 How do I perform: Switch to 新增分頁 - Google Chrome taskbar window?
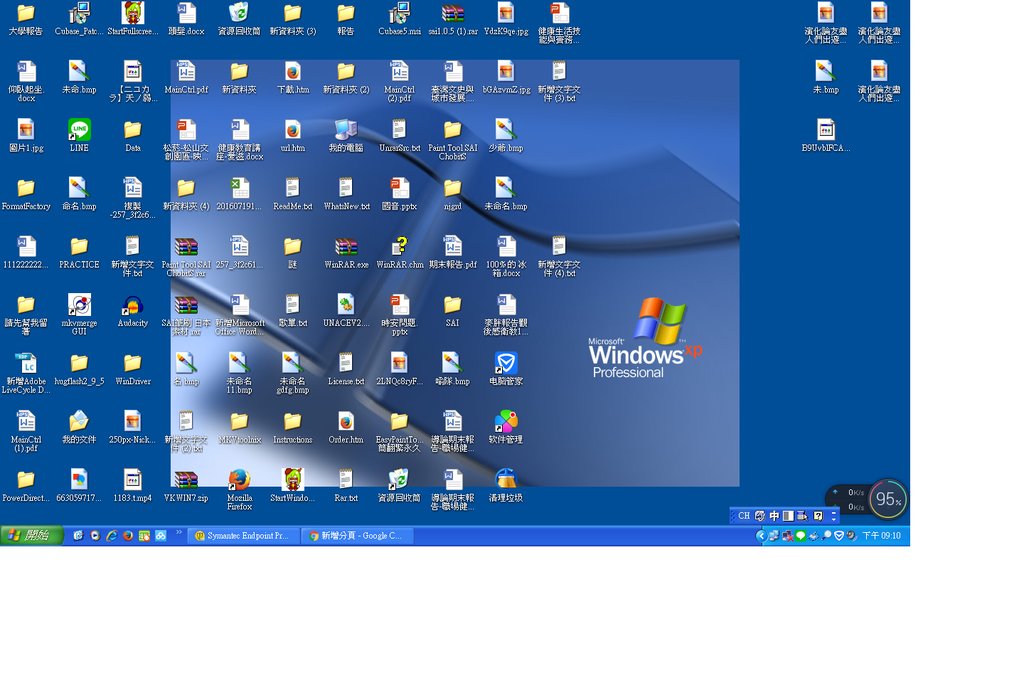pyautogui.click(x=357, y=535)
